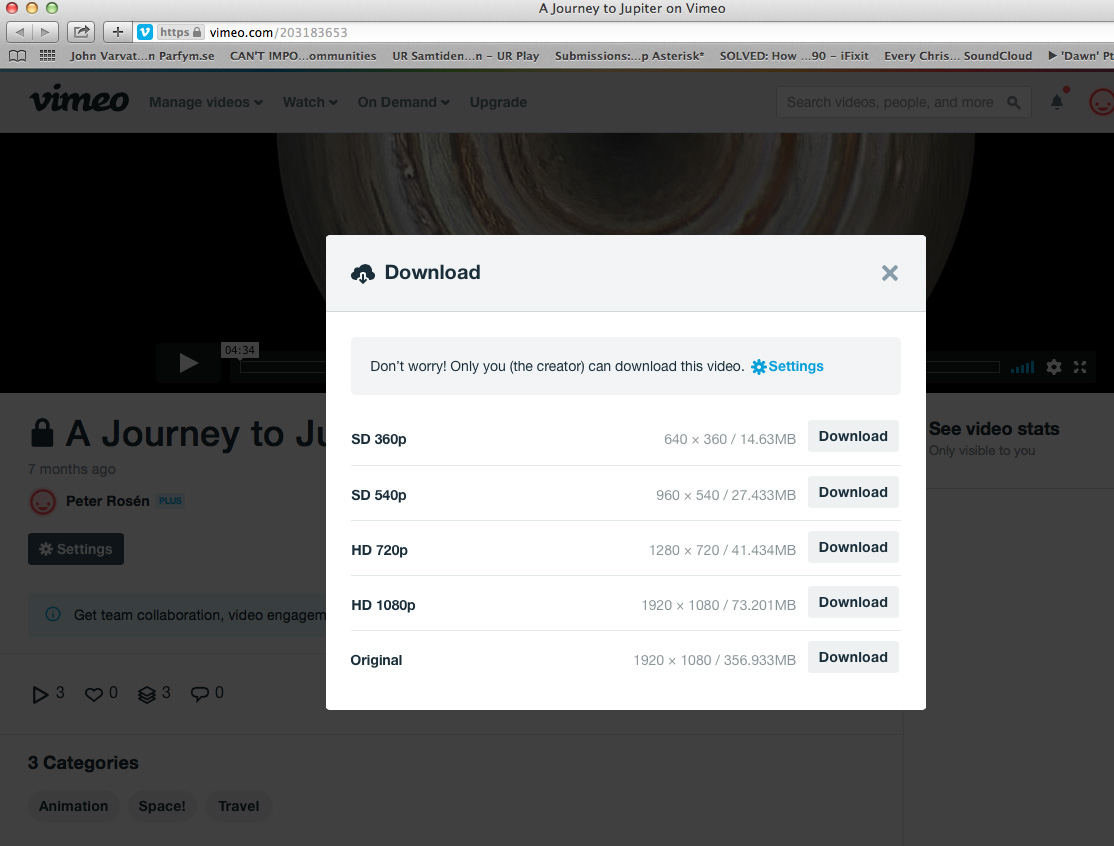
Task: Click the search videos input field
Action: click(890, 102)
